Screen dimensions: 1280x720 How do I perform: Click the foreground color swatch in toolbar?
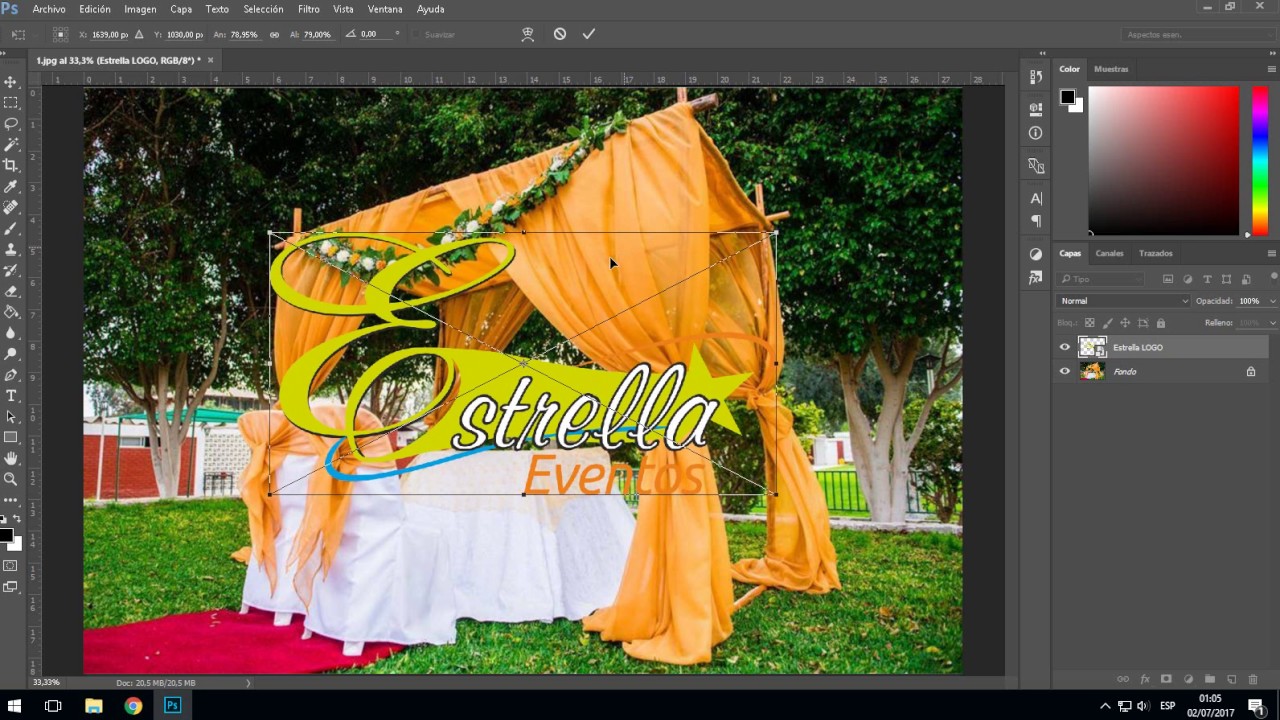point(6,536)
